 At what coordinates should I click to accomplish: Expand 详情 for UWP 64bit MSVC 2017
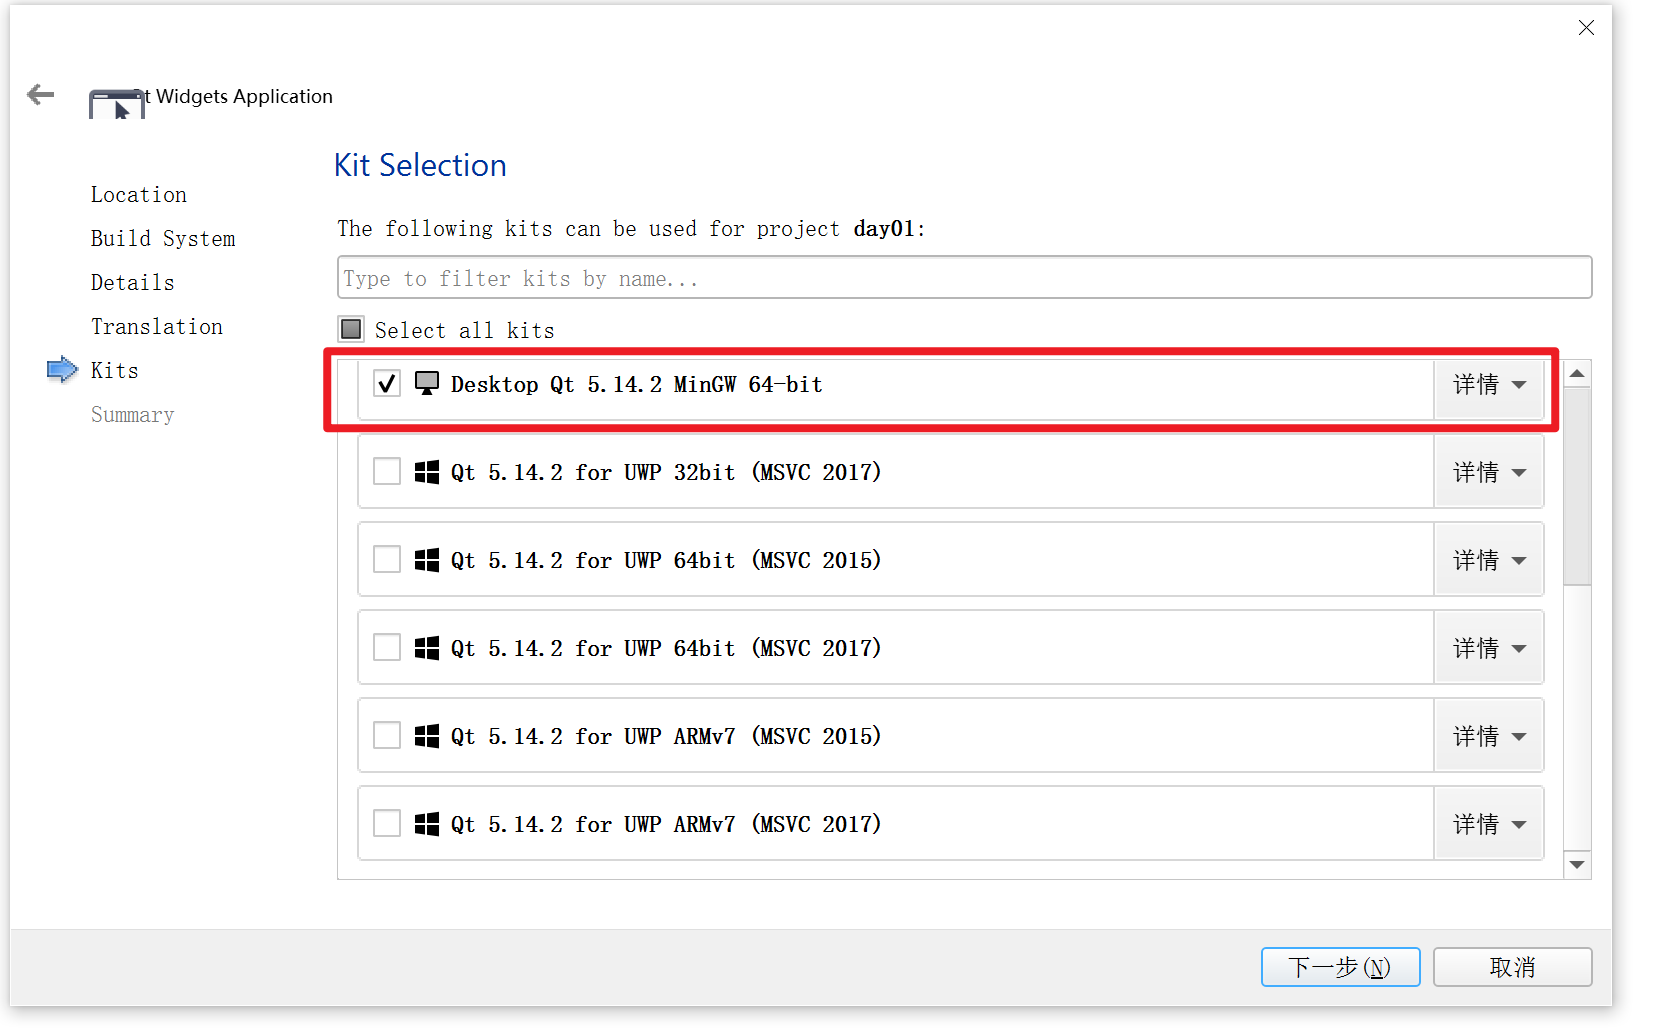point(1489,649)
